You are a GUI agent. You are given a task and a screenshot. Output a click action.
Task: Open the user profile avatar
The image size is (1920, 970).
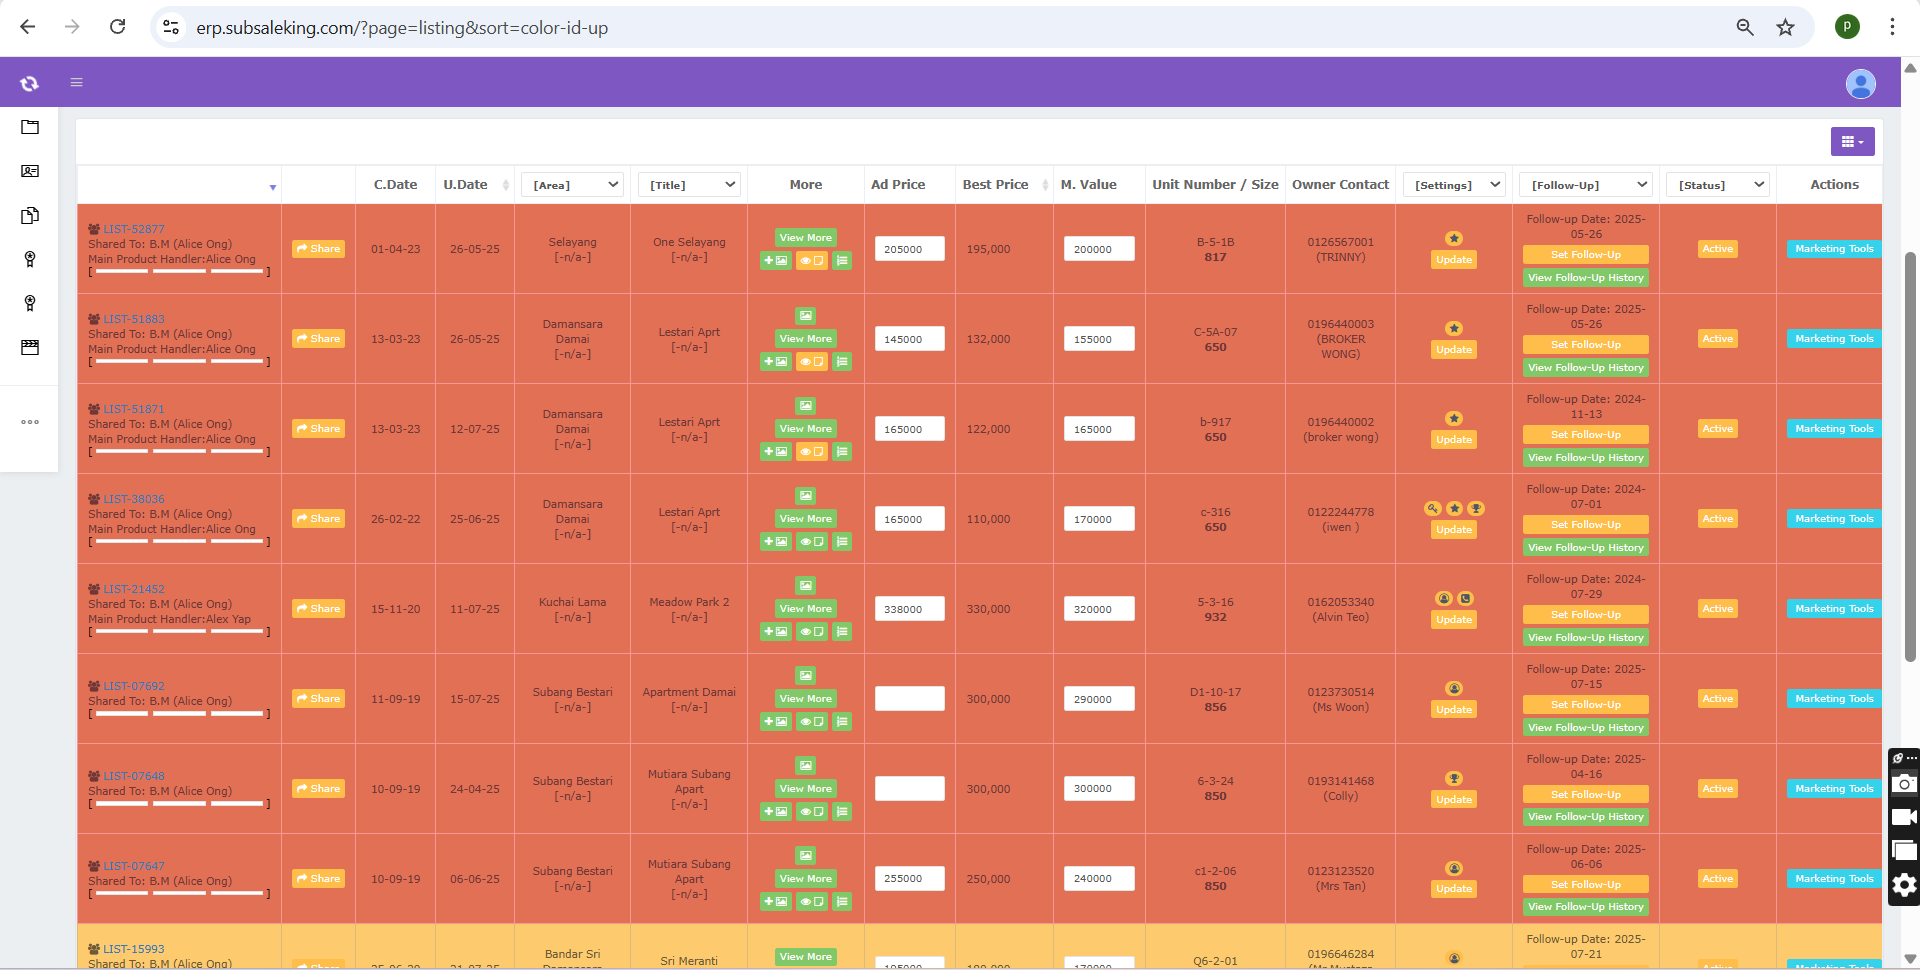[1860, 84]
